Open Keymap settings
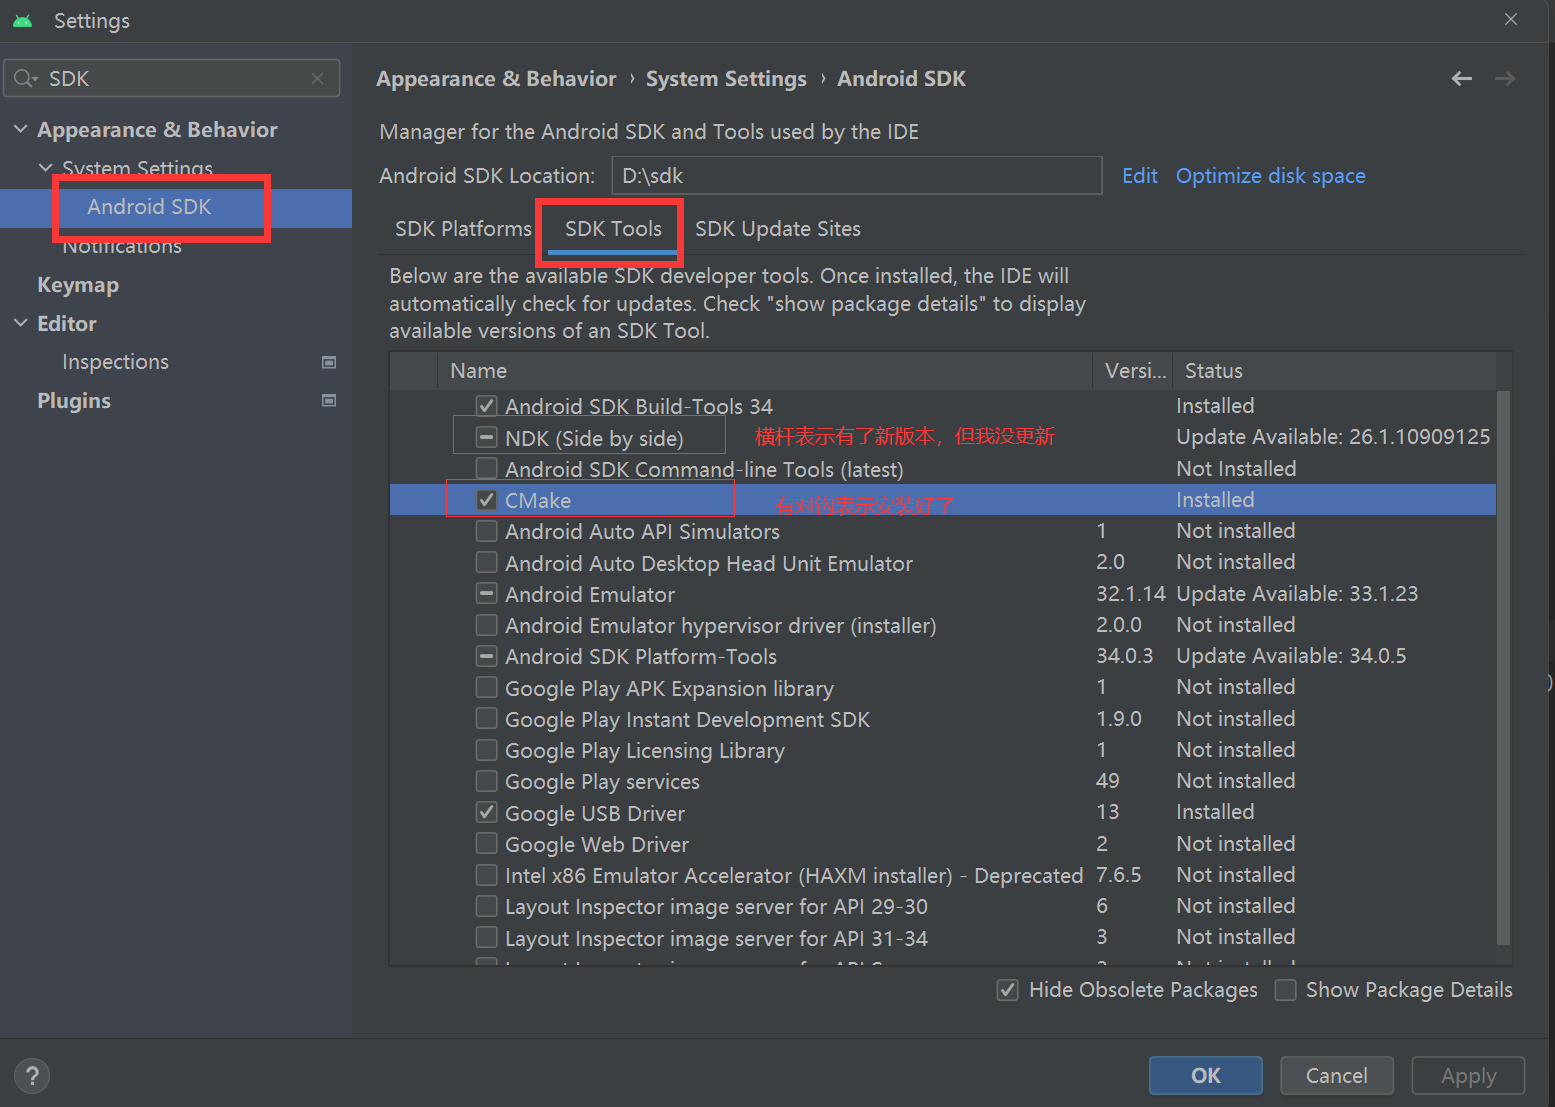Image resolution: width=1555 pixels, height=1107 pixels. coord(78,285)
